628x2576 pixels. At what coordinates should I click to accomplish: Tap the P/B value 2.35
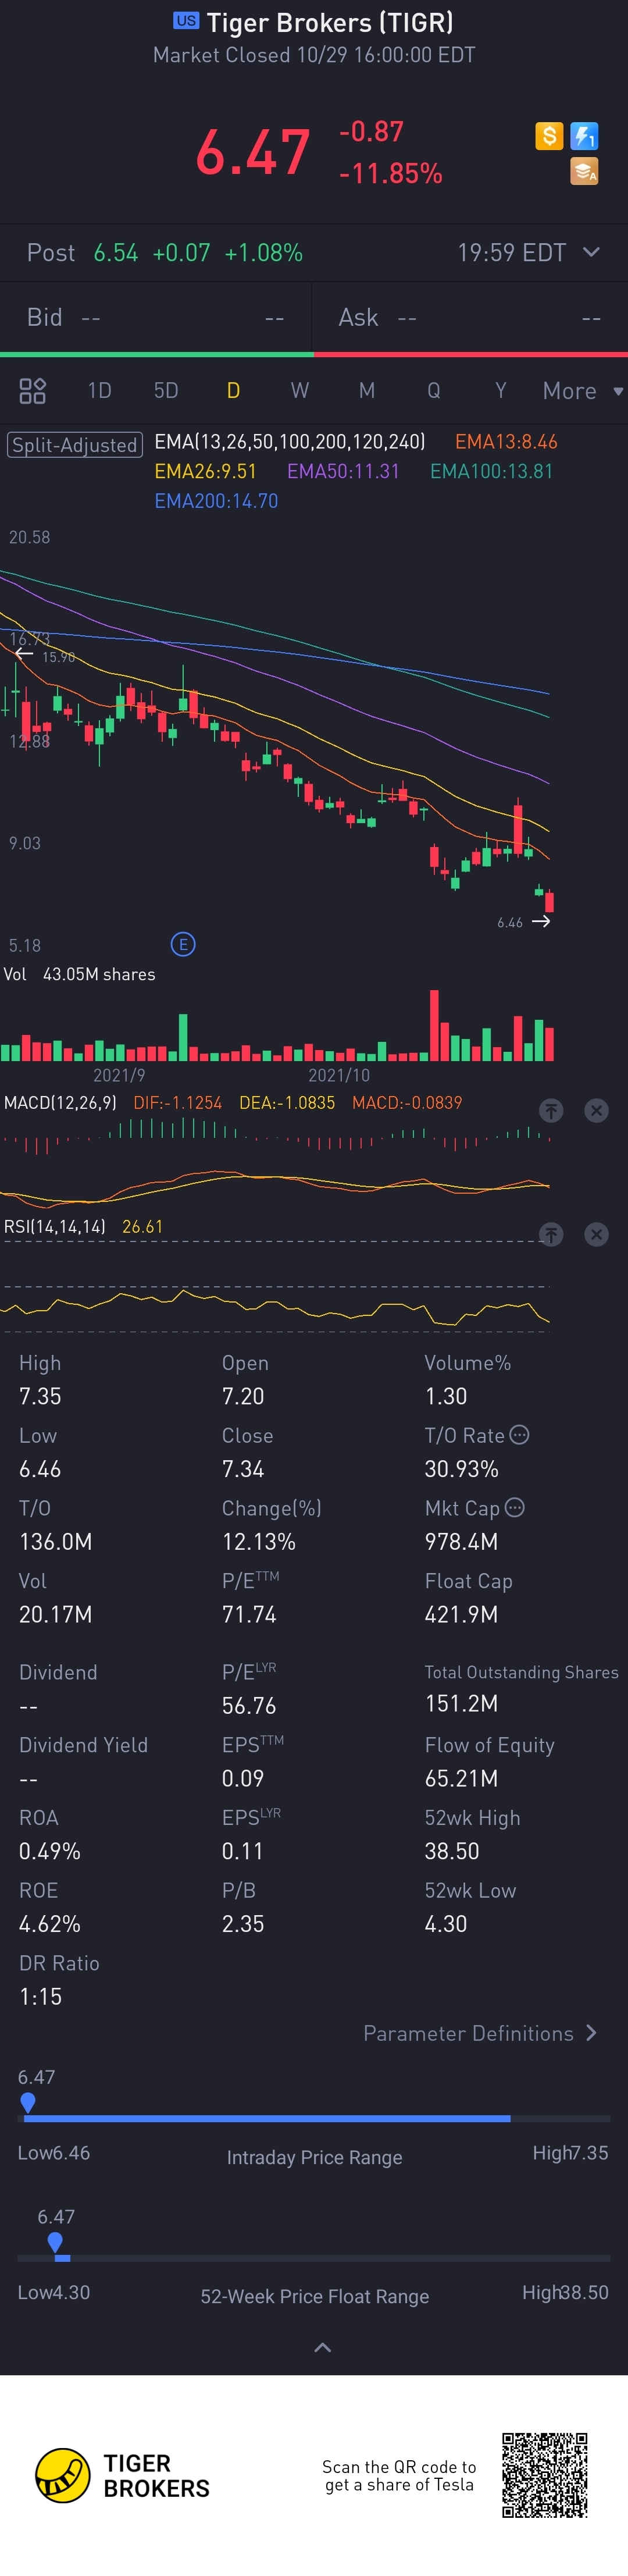(x=243, y=1924)
